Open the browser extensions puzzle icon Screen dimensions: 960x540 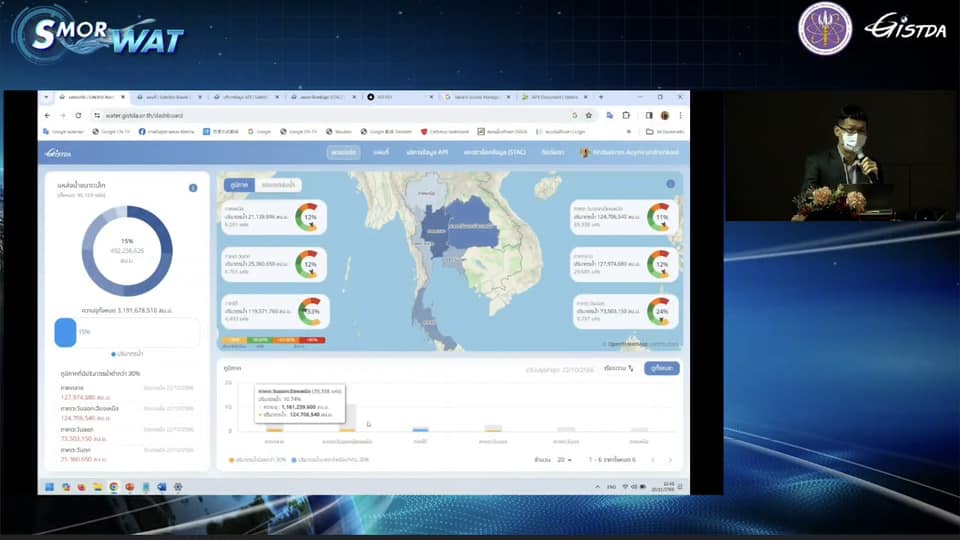(626, 115)
